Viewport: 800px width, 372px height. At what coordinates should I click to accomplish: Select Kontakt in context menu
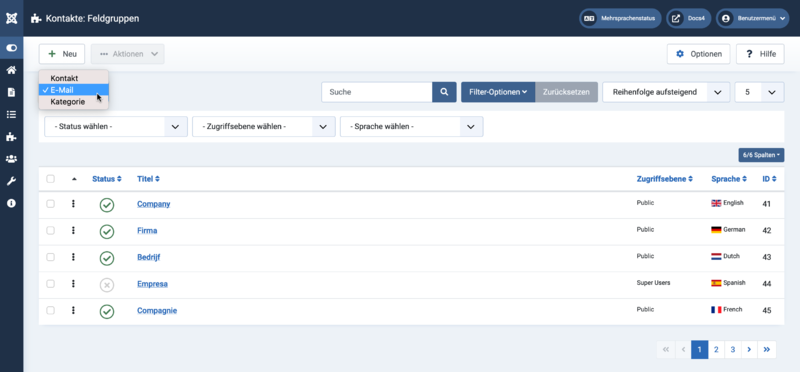pos(74,79)
